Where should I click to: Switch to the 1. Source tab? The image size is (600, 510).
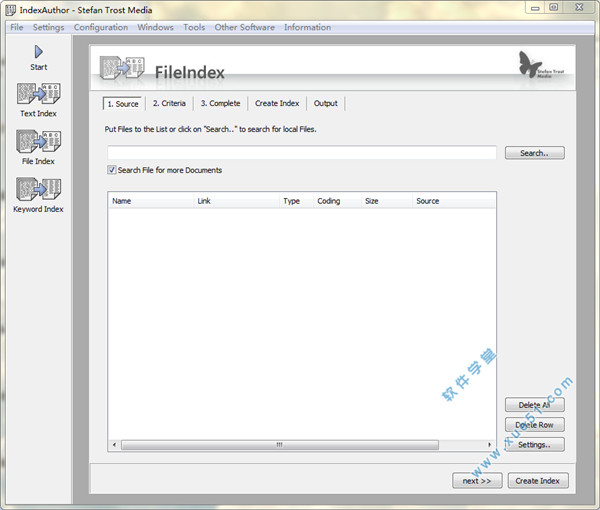click(123, 104)
